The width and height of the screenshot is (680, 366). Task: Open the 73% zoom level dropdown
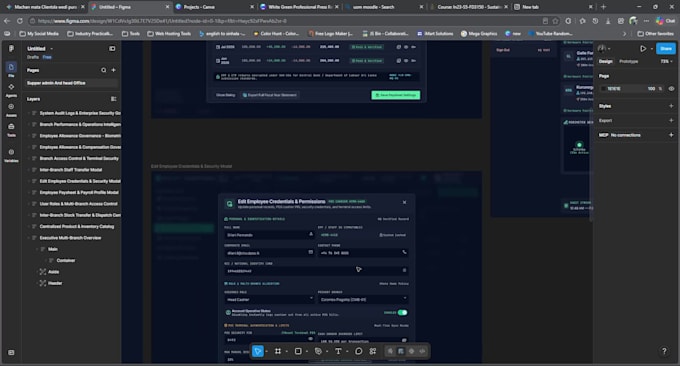pyautogui.click(x=667, y=62)
